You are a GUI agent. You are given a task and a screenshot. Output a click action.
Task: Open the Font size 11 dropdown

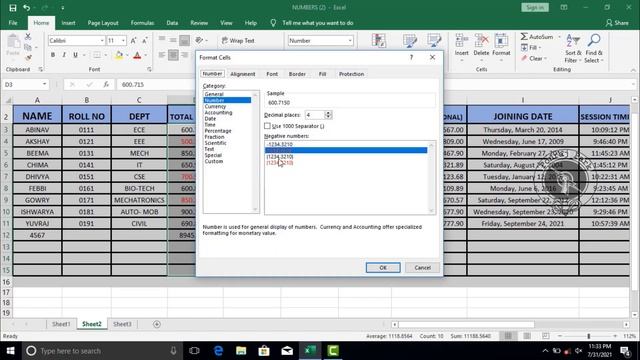point(123,40)
